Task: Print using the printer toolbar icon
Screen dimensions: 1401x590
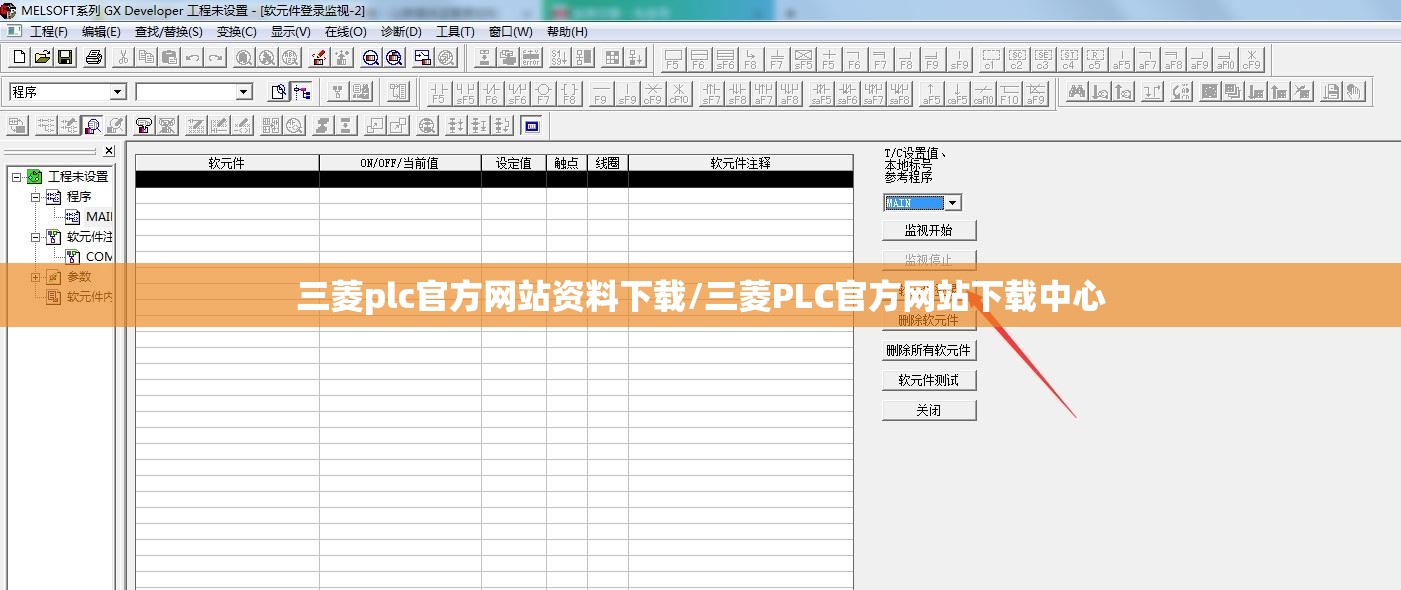Action: point(94,57)
